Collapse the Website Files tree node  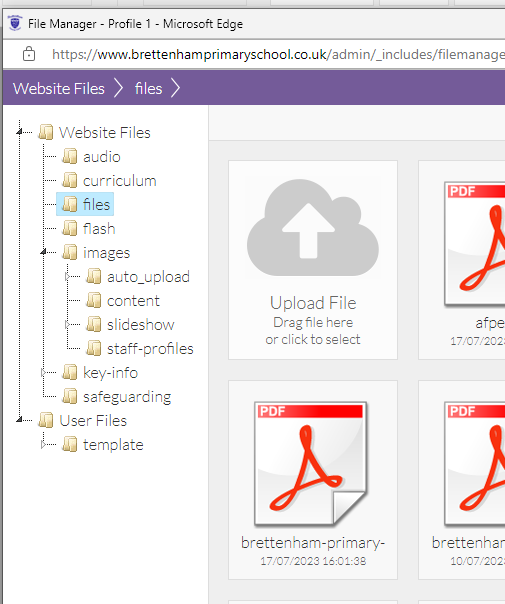(x=19, y=132)
